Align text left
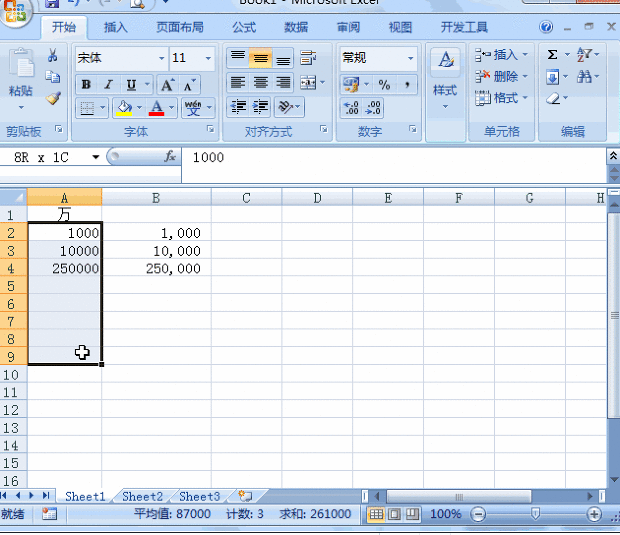 (238, 83)
